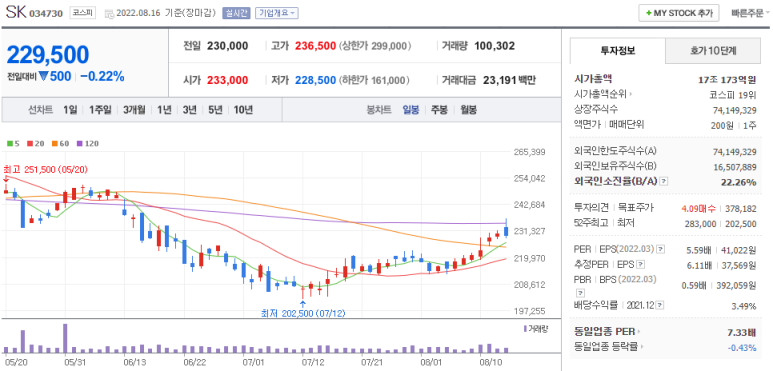
Task: Open the 동일업종 PER link
Action: 608,332
